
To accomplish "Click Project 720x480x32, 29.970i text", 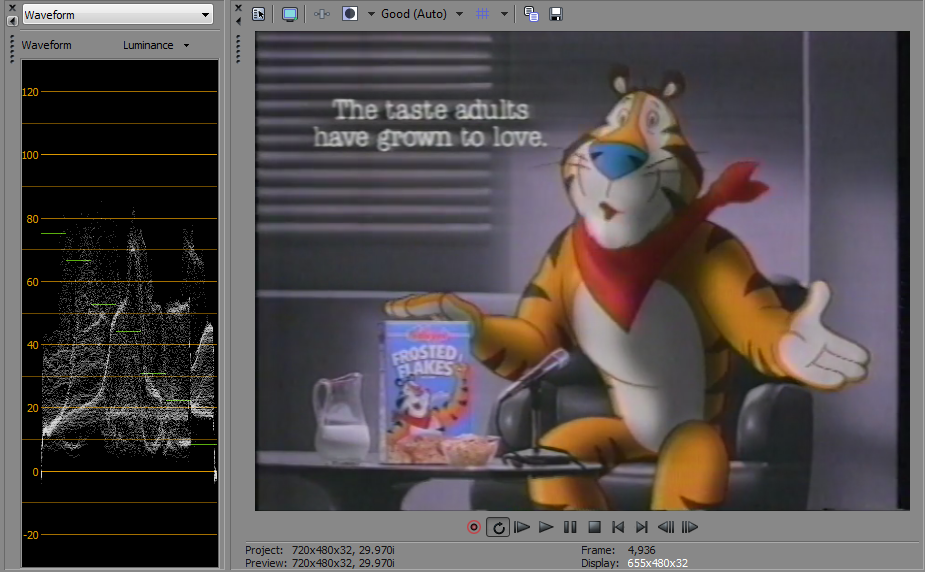I will 320,550.
